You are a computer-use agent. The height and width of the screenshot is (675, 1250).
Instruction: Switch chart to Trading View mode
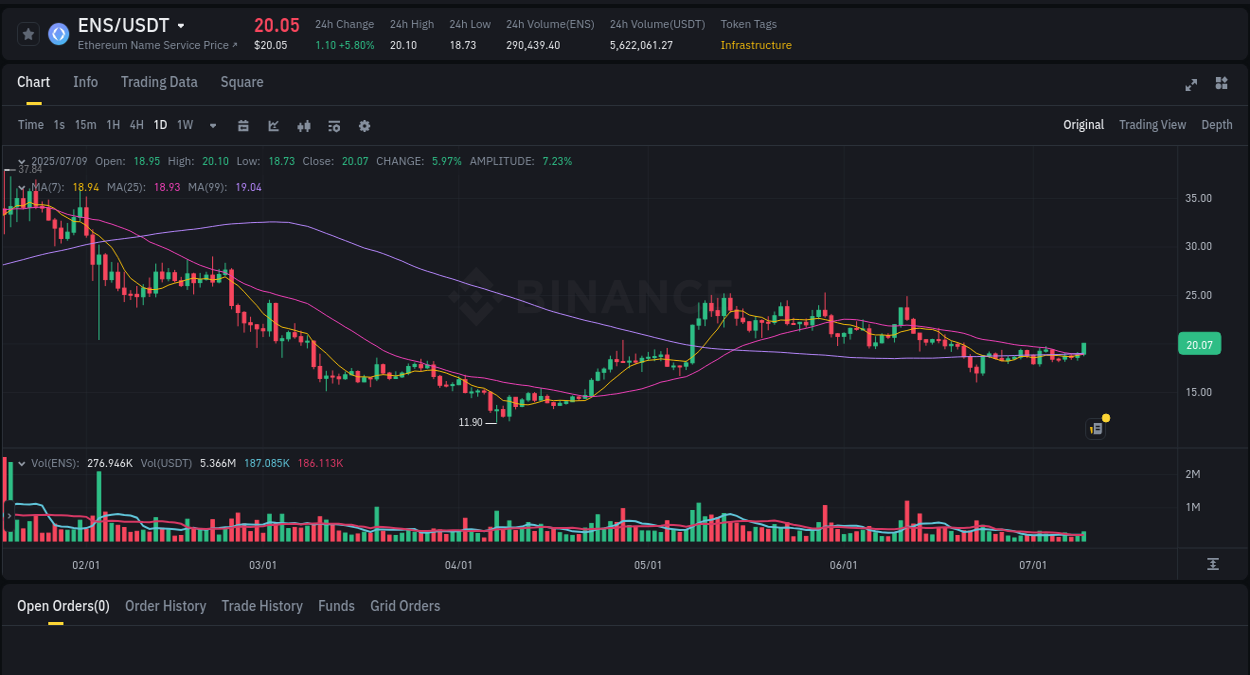(x=1152, y=125)
